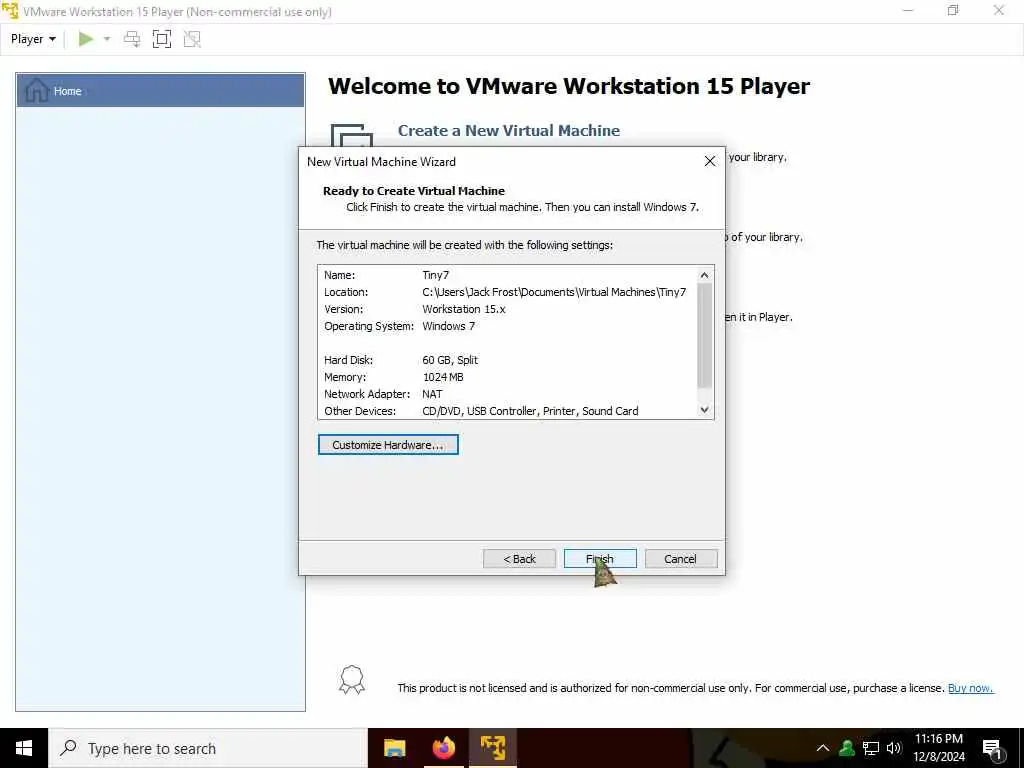Click the taskbar search box
The height and width of the screenshot is (768, 1024).
coord(208,748)
